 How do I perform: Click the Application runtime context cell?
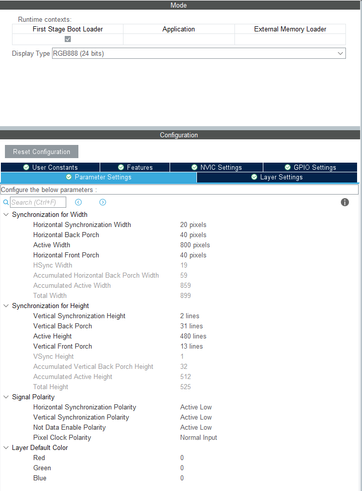pos(179,39)
